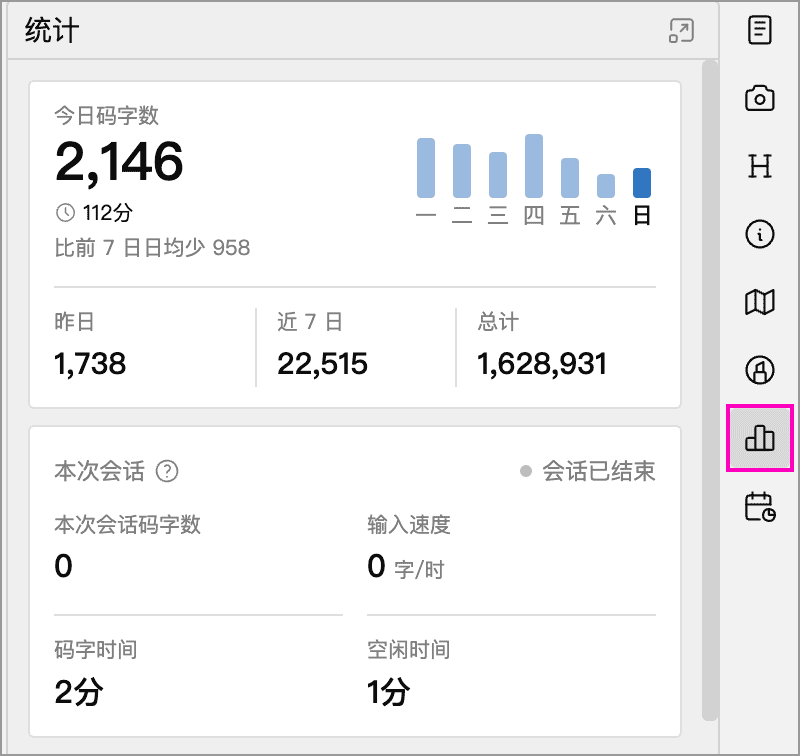Pop out the 统计 panel window icon
This screenshot has height=756, width=800.
[x=681, y=31]
